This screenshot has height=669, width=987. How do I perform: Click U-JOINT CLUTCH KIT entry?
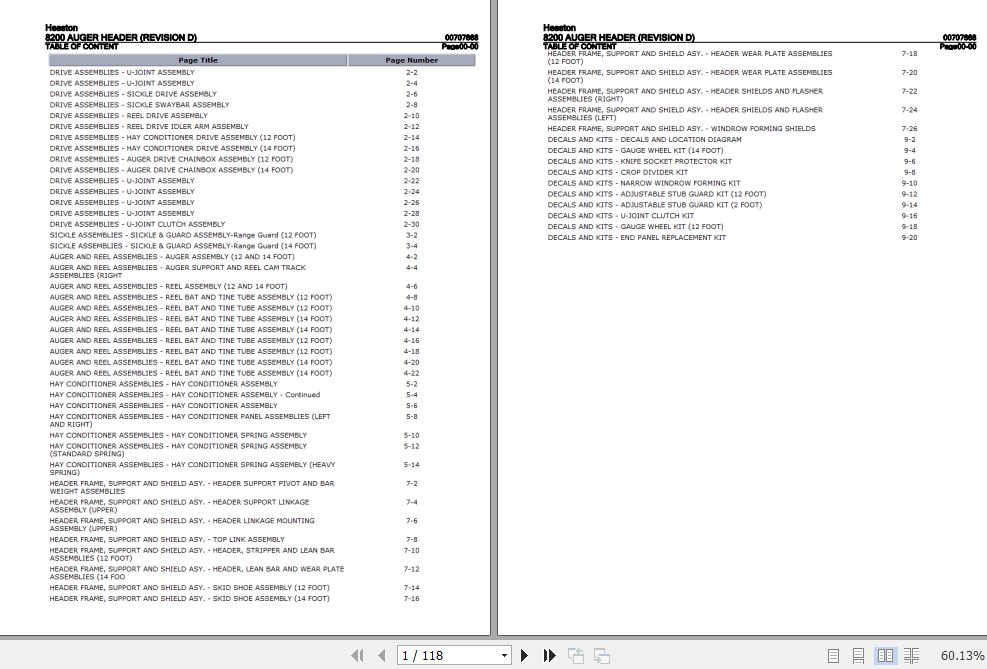click(621, 215)
